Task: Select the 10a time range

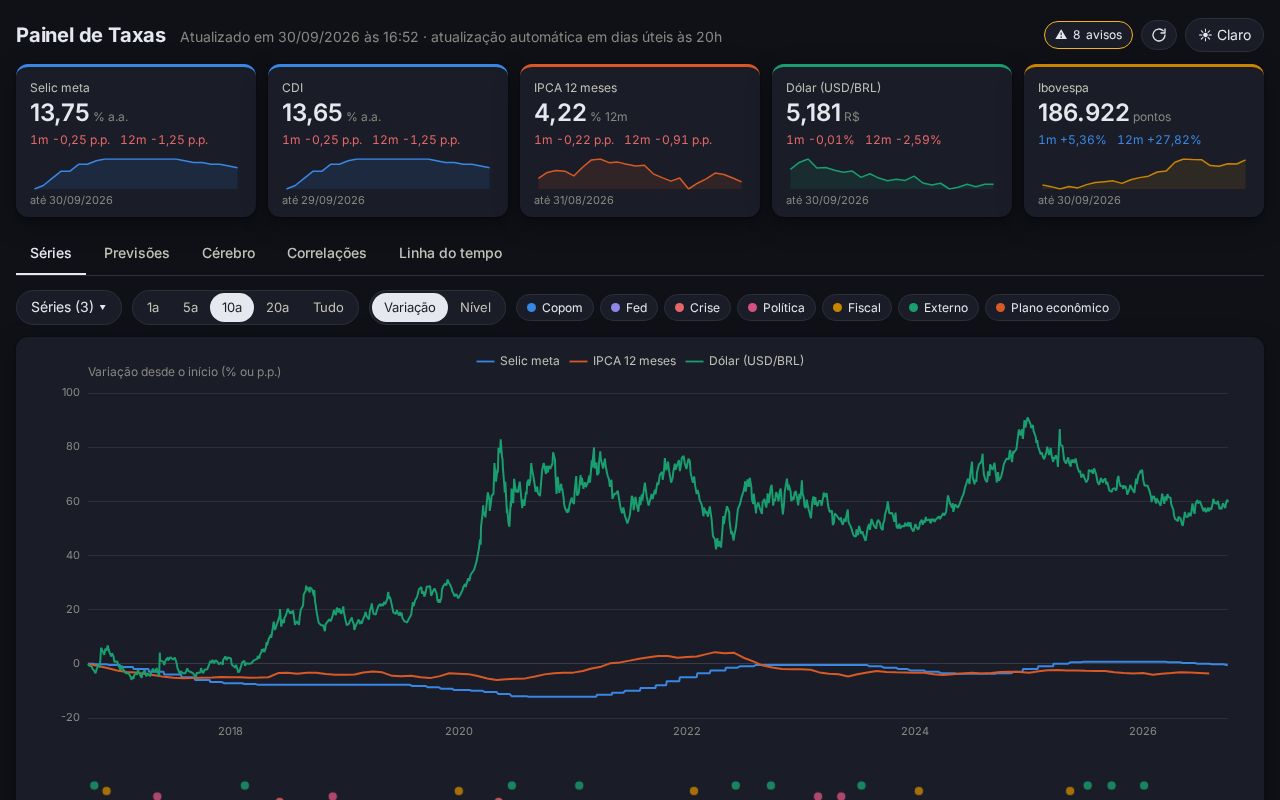Action: (232, 307)
